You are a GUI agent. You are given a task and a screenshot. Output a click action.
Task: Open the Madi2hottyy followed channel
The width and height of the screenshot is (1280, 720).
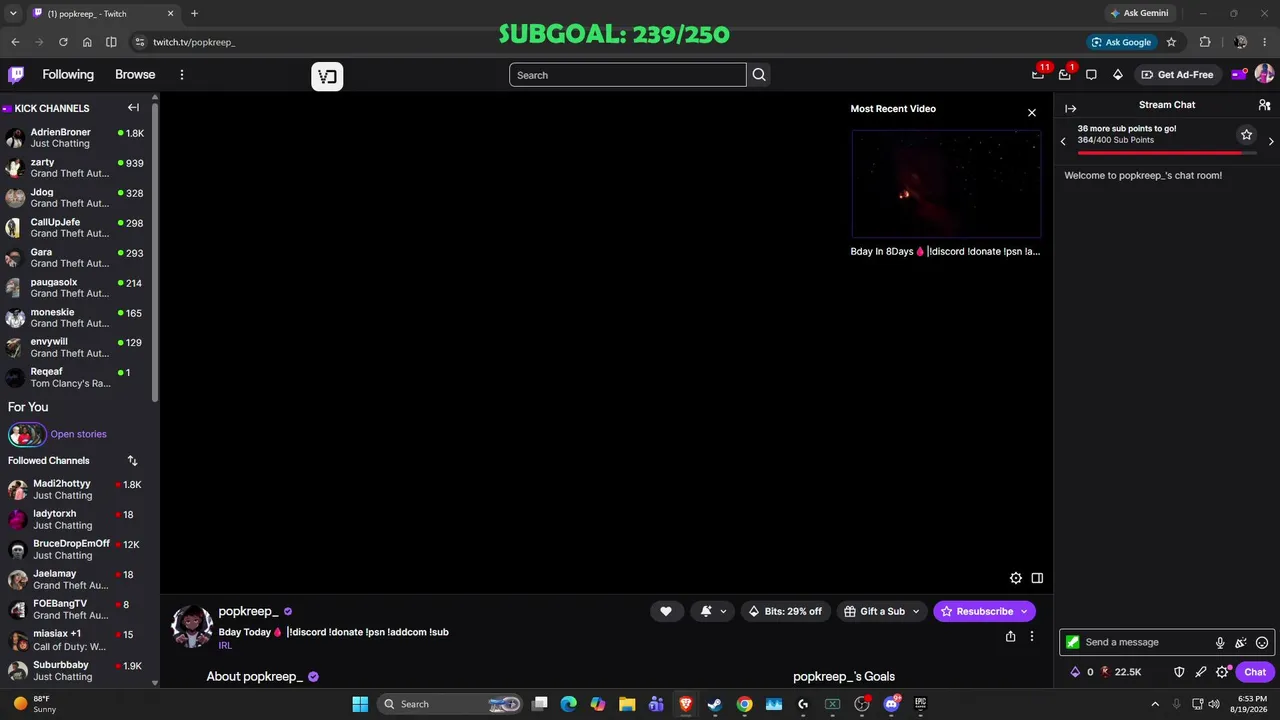[76, 490]
